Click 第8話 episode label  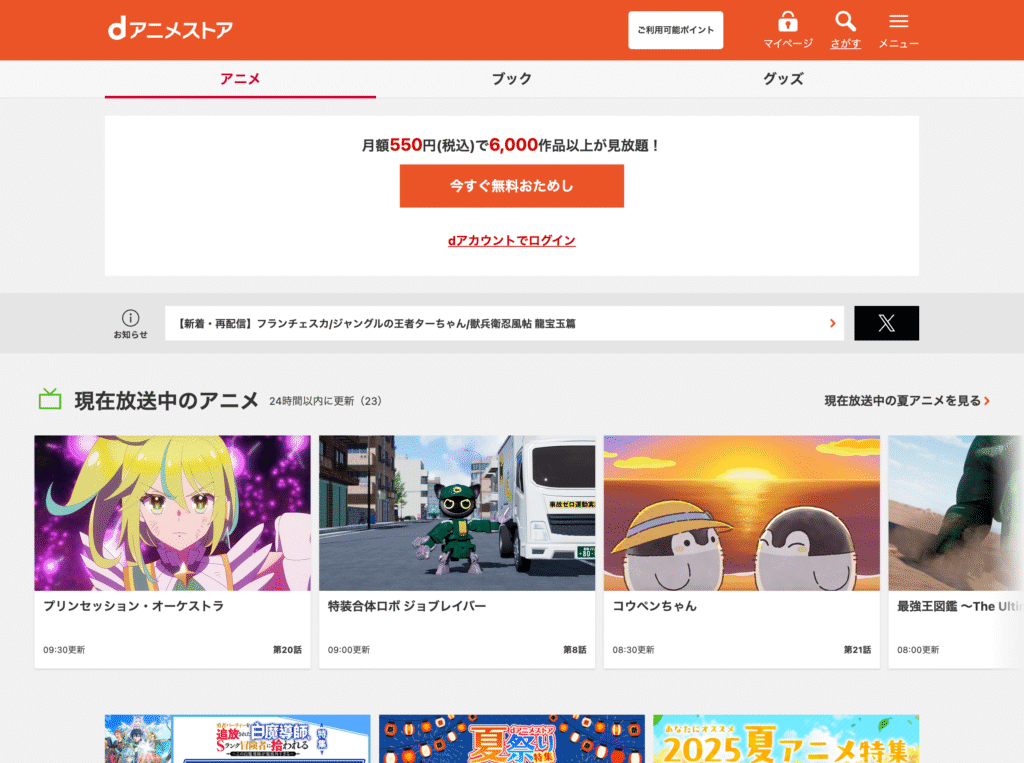coord(575,650)
